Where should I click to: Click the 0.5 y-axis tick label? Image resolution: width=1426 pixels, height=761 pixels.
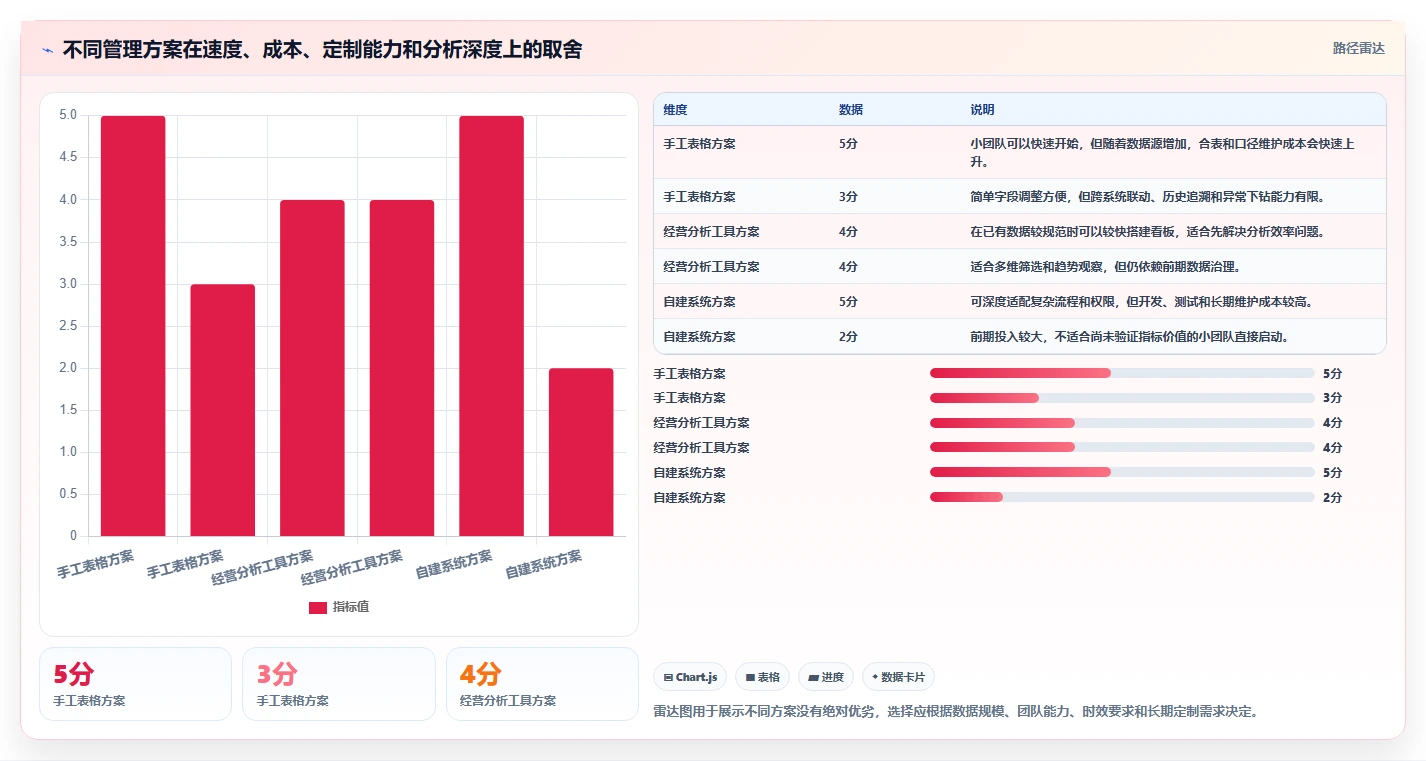pos(68,494)
